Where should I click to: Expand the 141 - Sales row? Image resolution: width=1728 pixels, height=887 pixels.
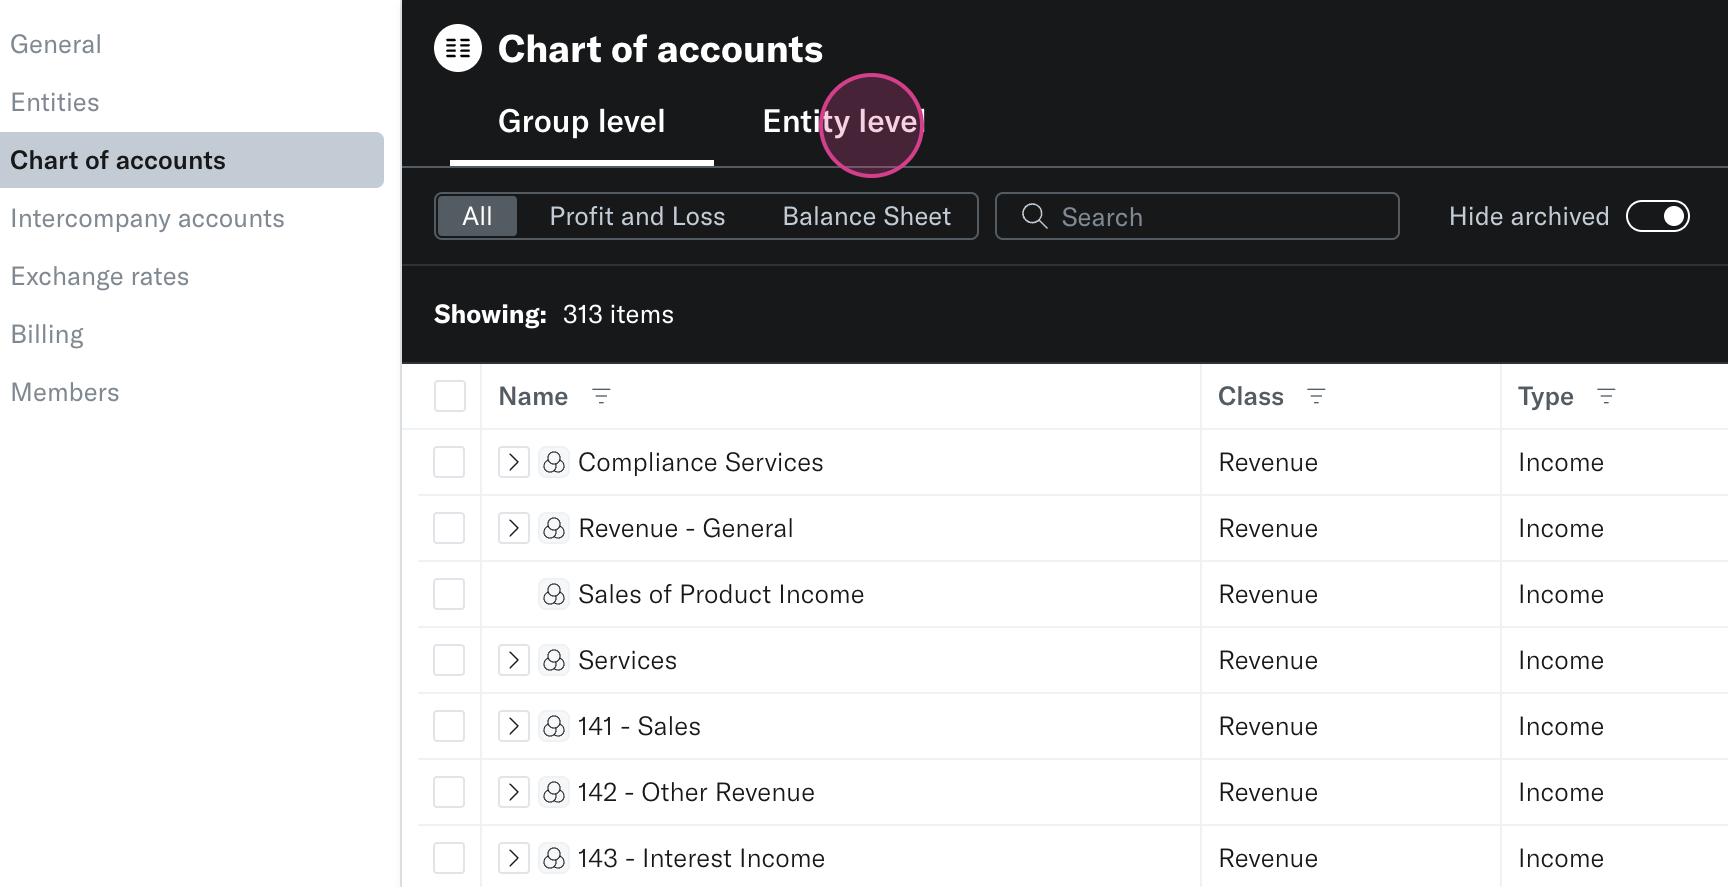click(x=514, y=726)
